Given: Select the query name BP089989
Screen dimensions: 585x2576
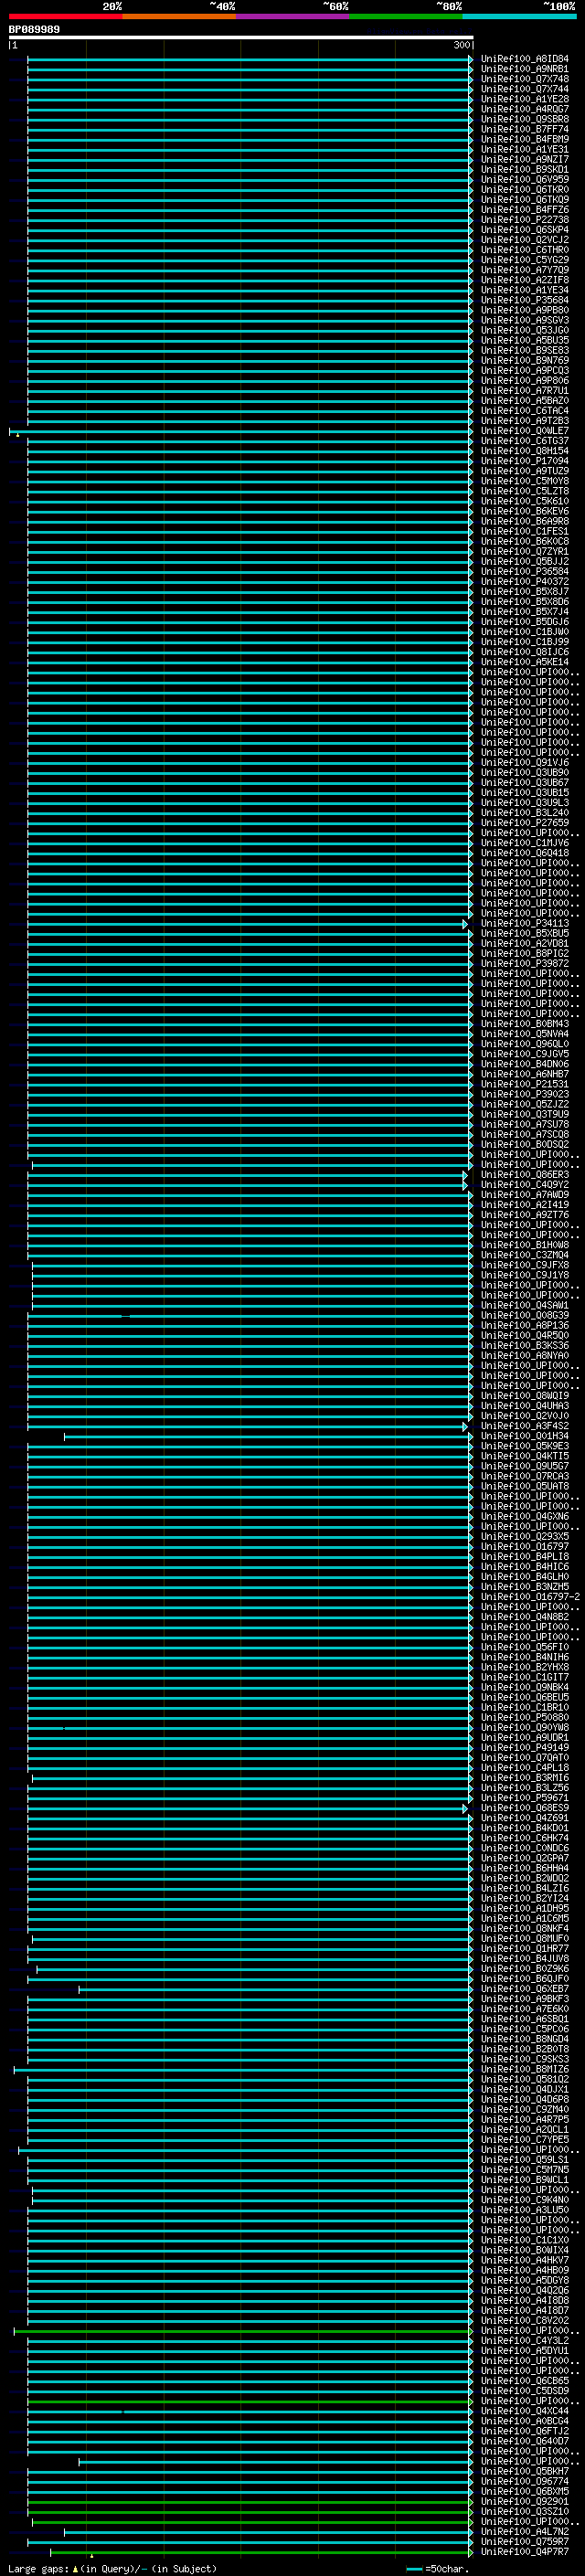Looking at the screenshot, I should [x=34, y=29].
